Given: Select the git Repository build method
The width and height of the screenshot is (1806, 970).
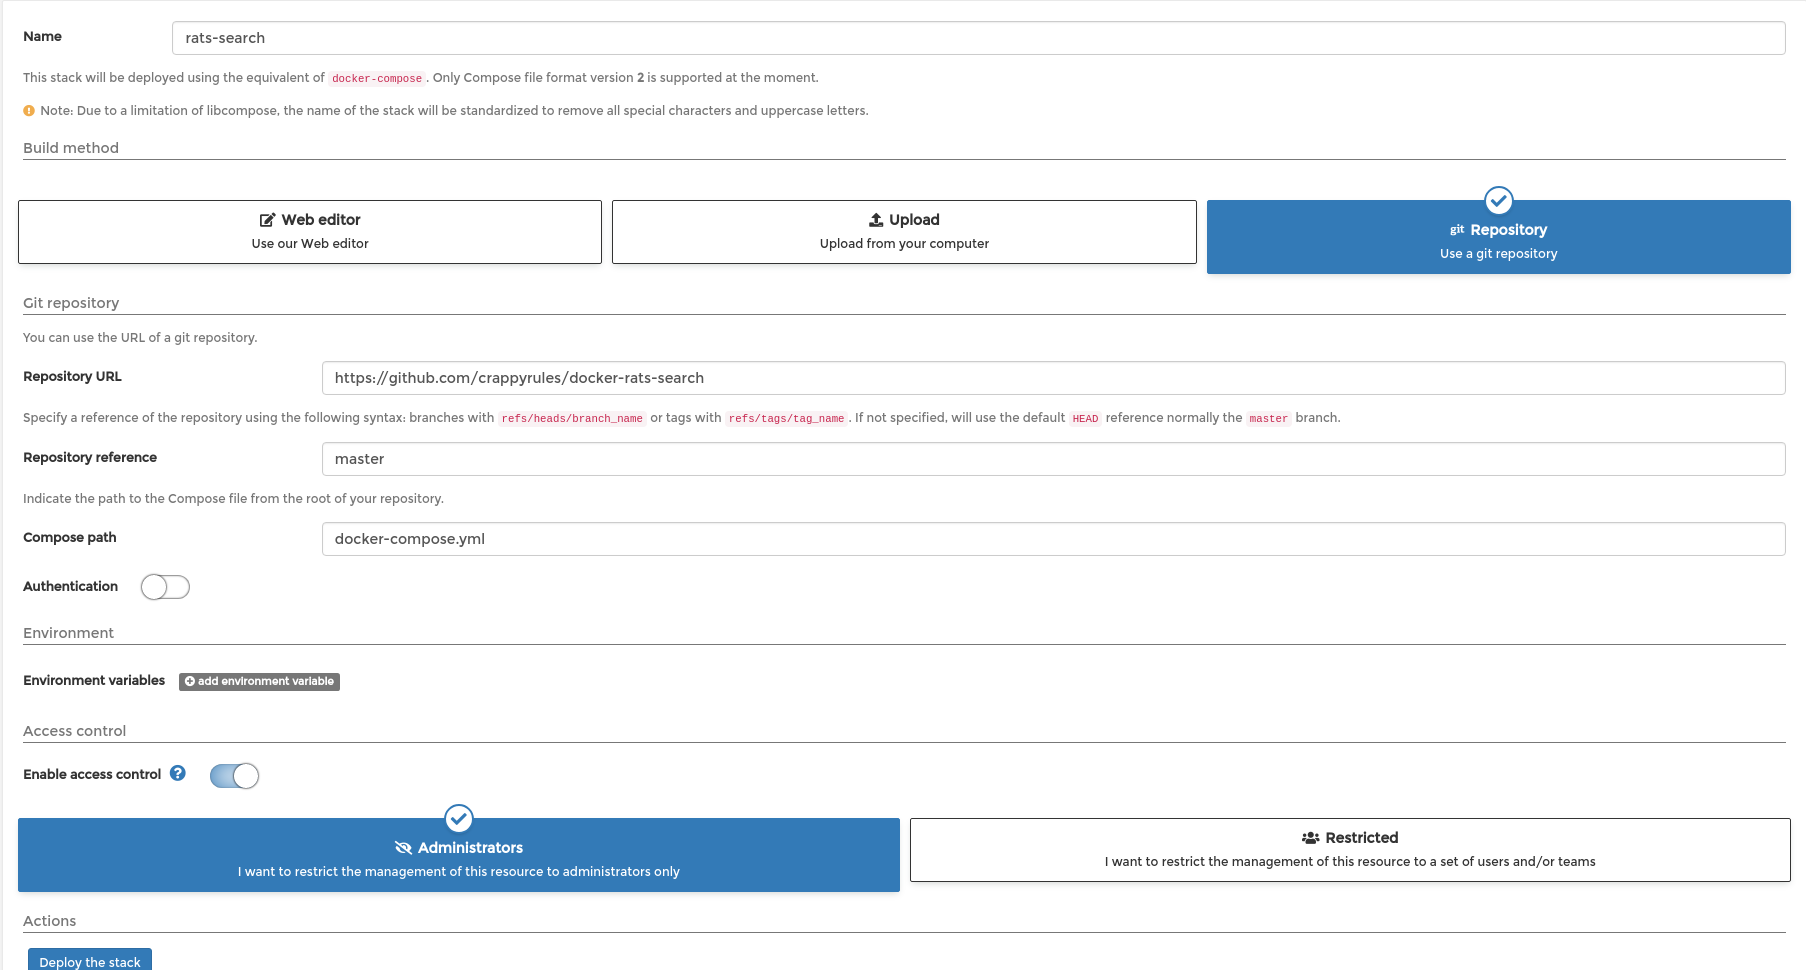Looking at the screenshot, I should (x=1498, y=237).
